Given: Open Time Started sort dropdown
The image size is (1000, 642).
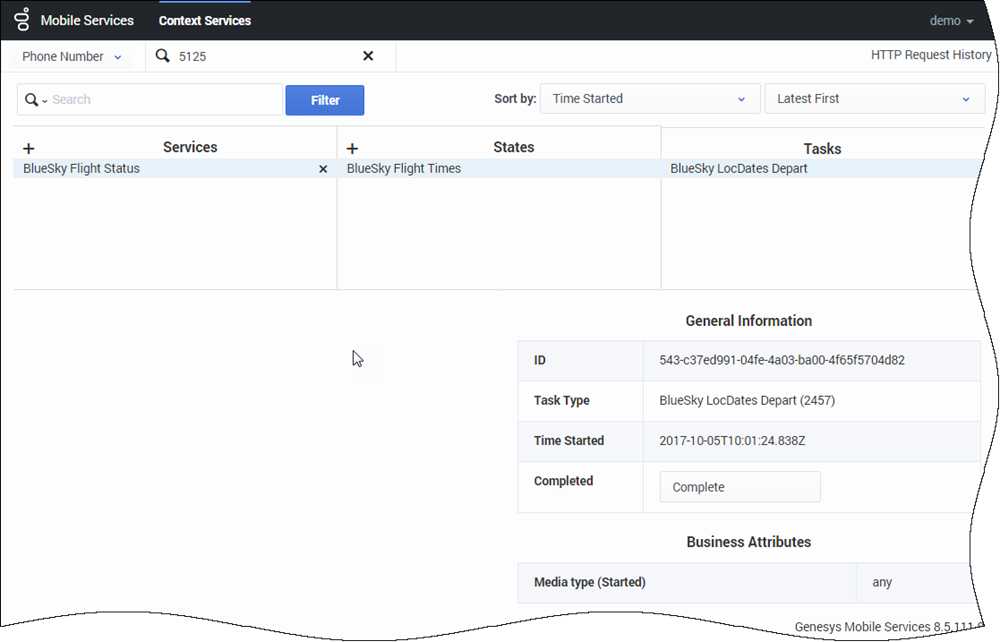Looking at the screenshot, I should 650,99.
